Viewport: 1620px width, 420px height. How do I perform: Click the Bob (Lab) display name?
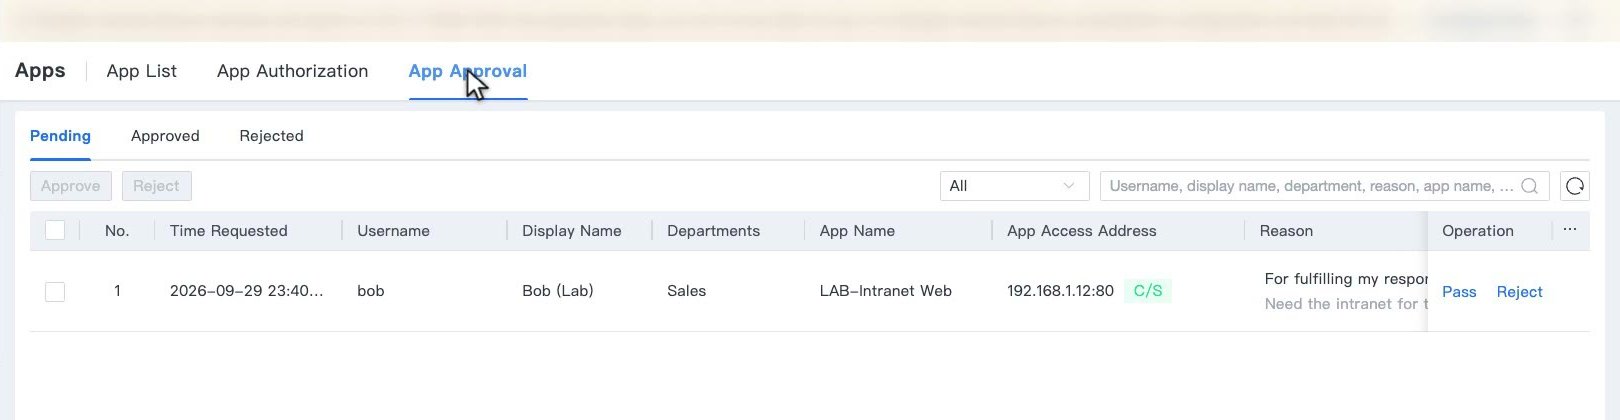[557, 291]
